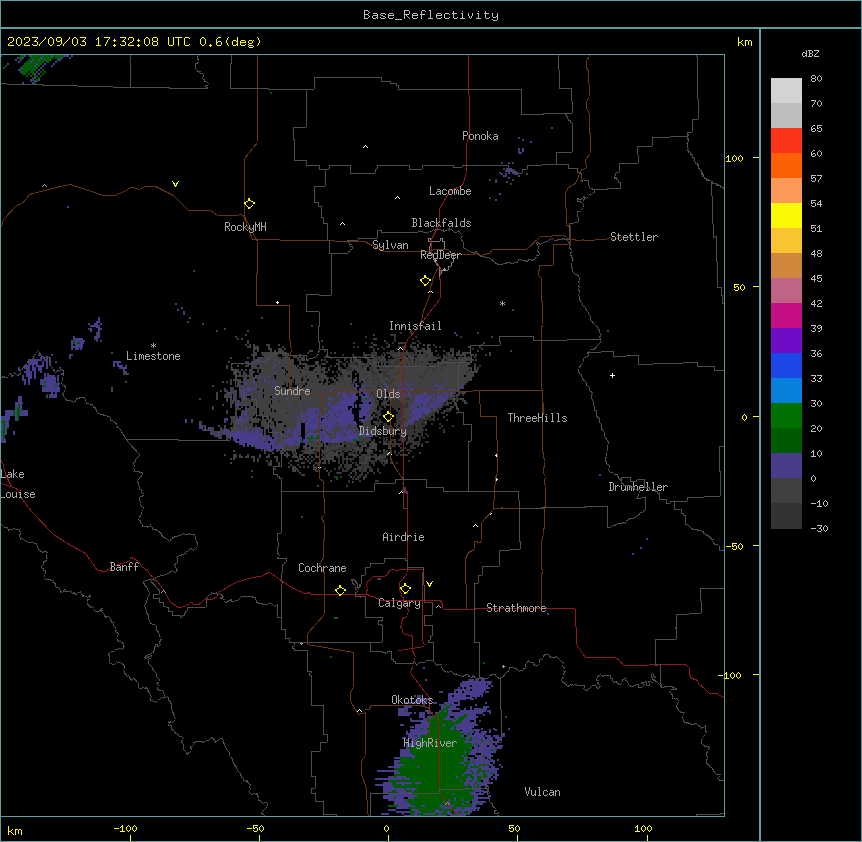862x842 pixels.
Task: Click the Drumheller label
Action: tap(638, 487)
